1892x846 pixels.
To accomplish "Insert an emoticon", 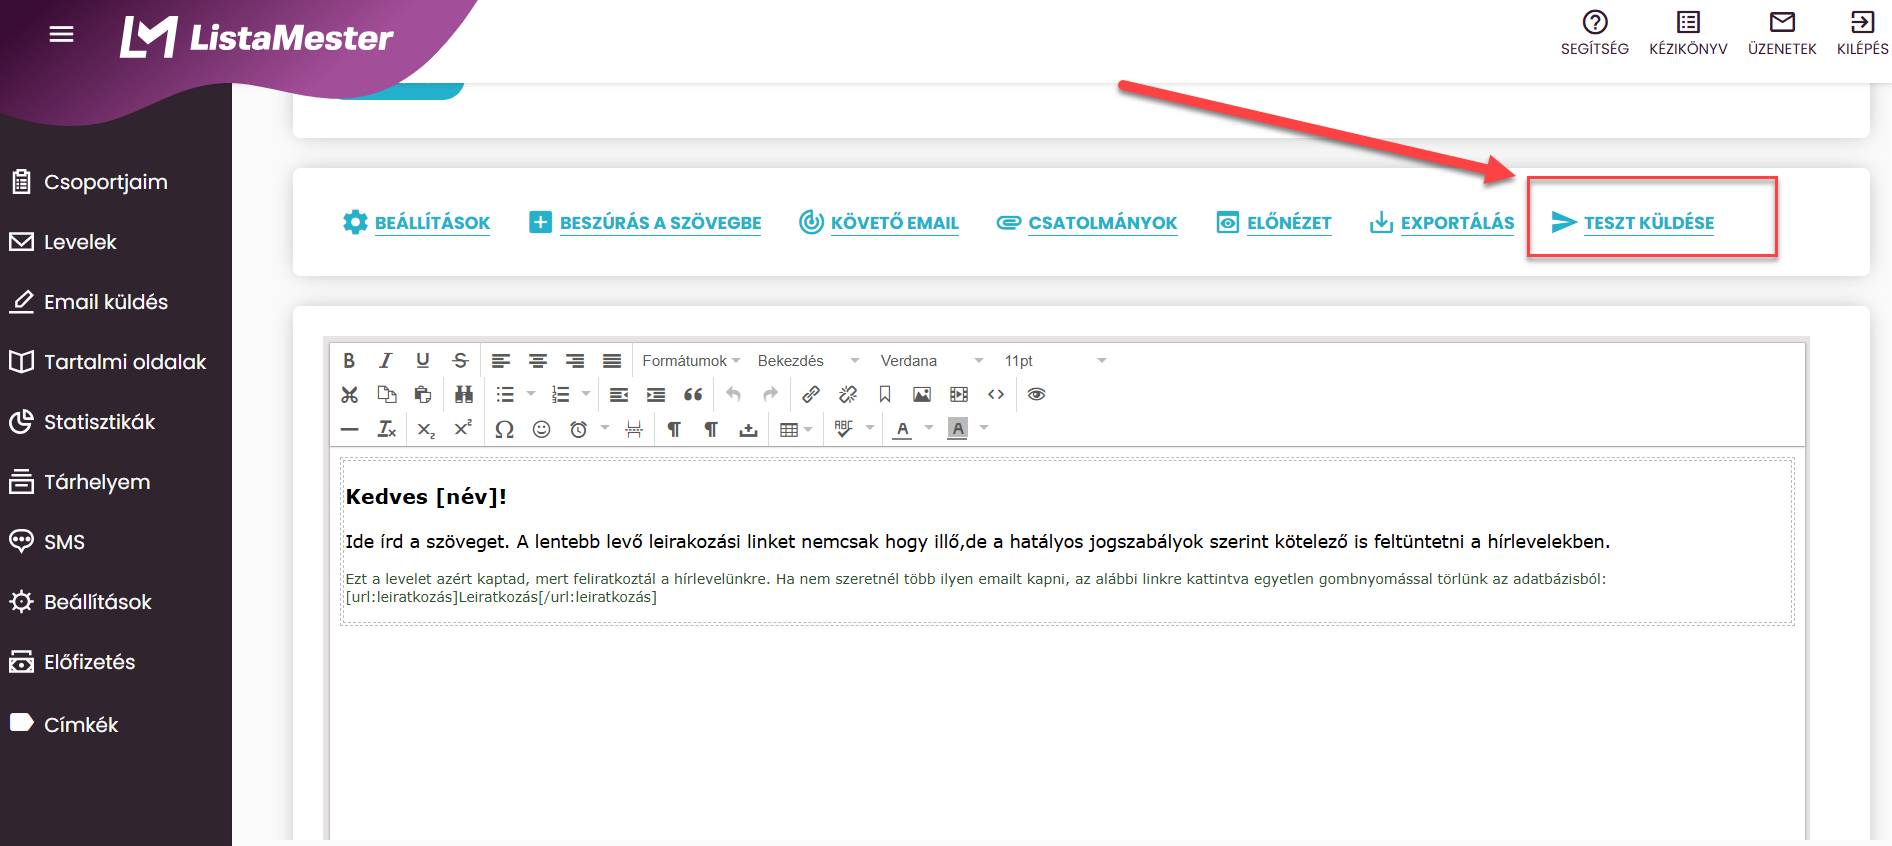I will point(542,429).
